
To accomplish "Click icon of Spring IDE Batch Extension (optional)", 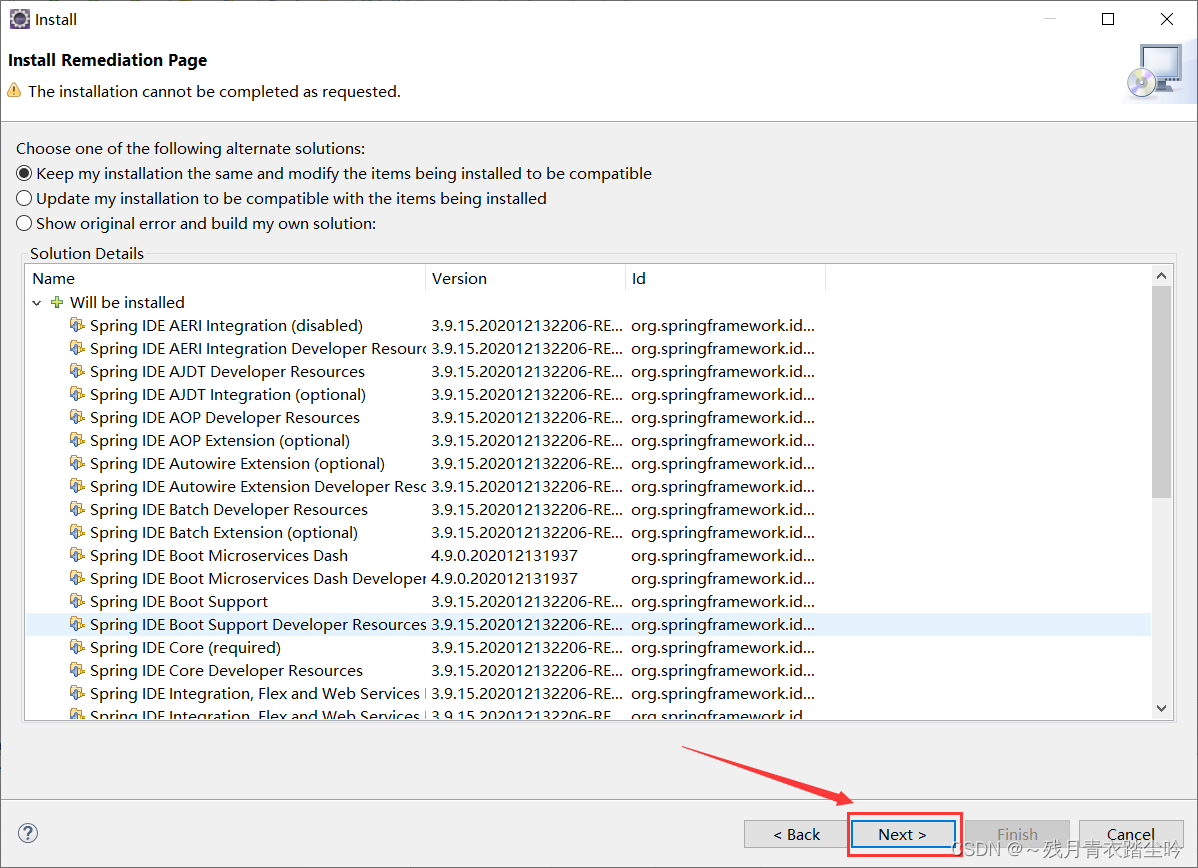I will (x=77, y=532).
